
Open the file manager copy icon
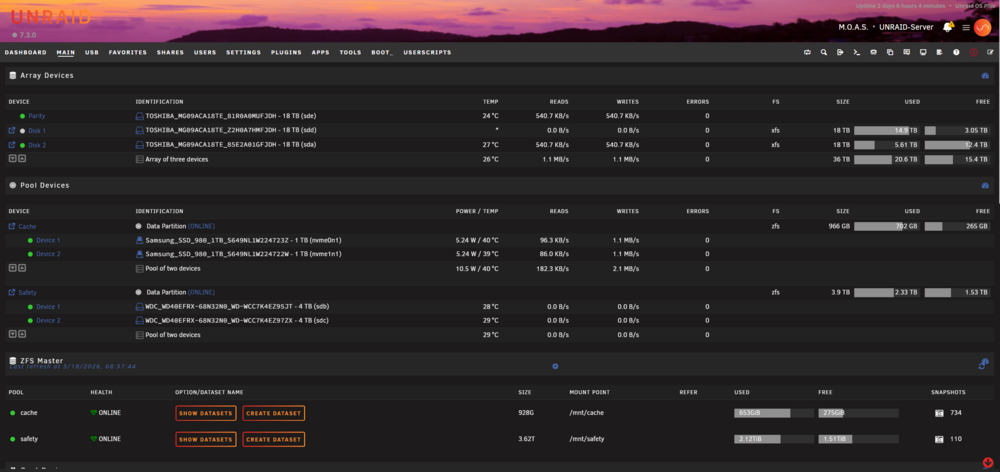(890, 52)
